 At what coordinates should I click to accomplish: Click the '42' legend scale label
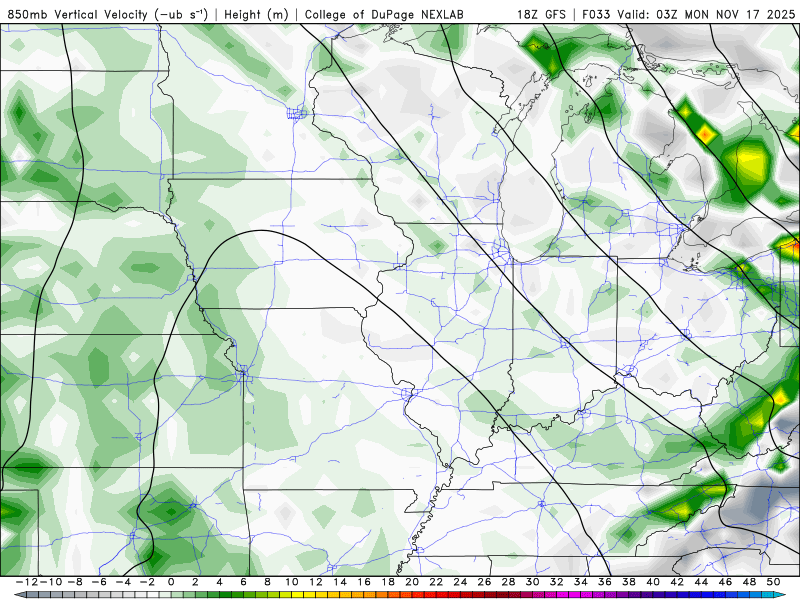[677, 582]
